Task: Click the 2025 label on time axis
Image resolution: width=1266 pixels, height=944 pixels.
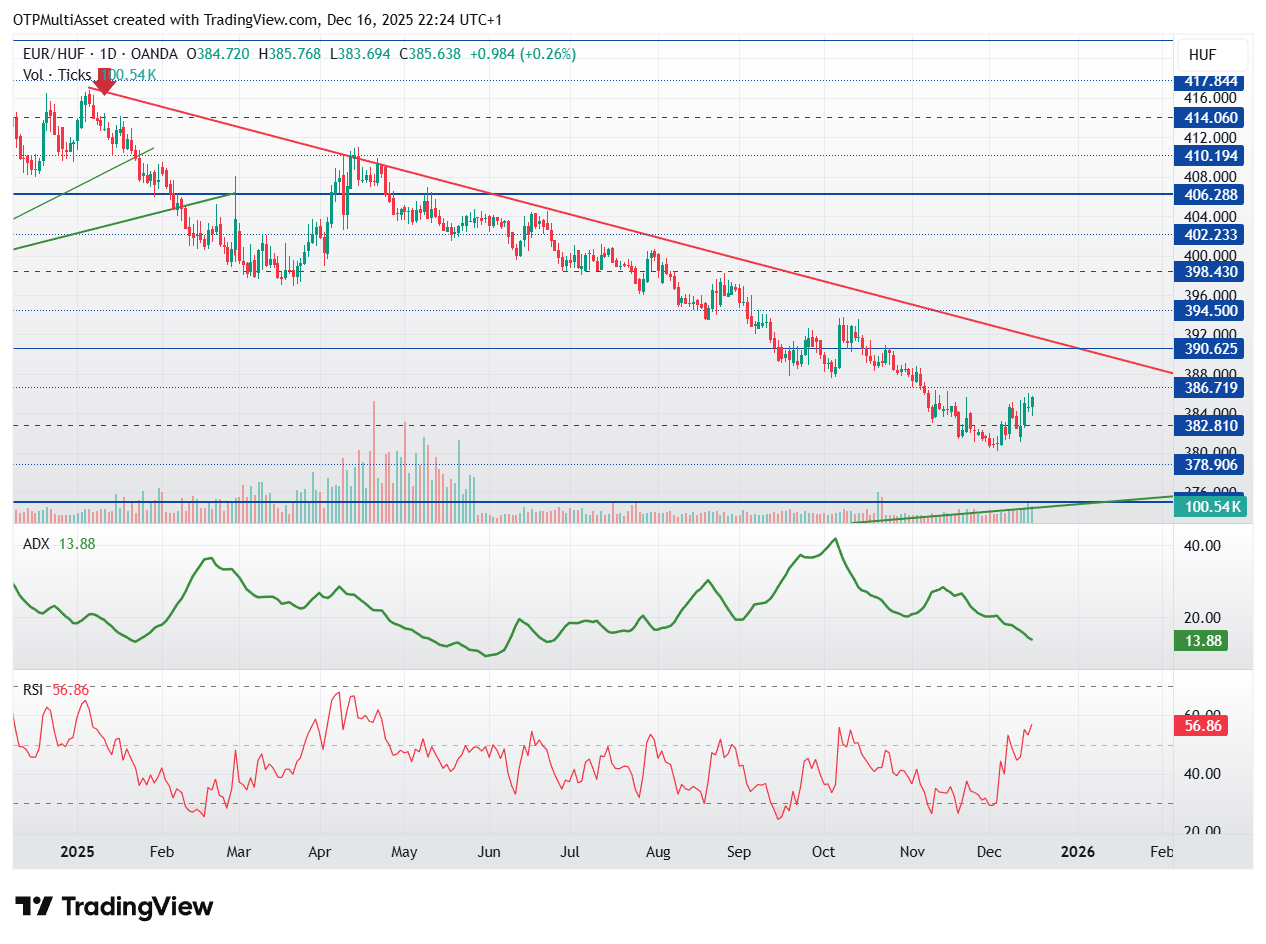Action: [77, 852]
